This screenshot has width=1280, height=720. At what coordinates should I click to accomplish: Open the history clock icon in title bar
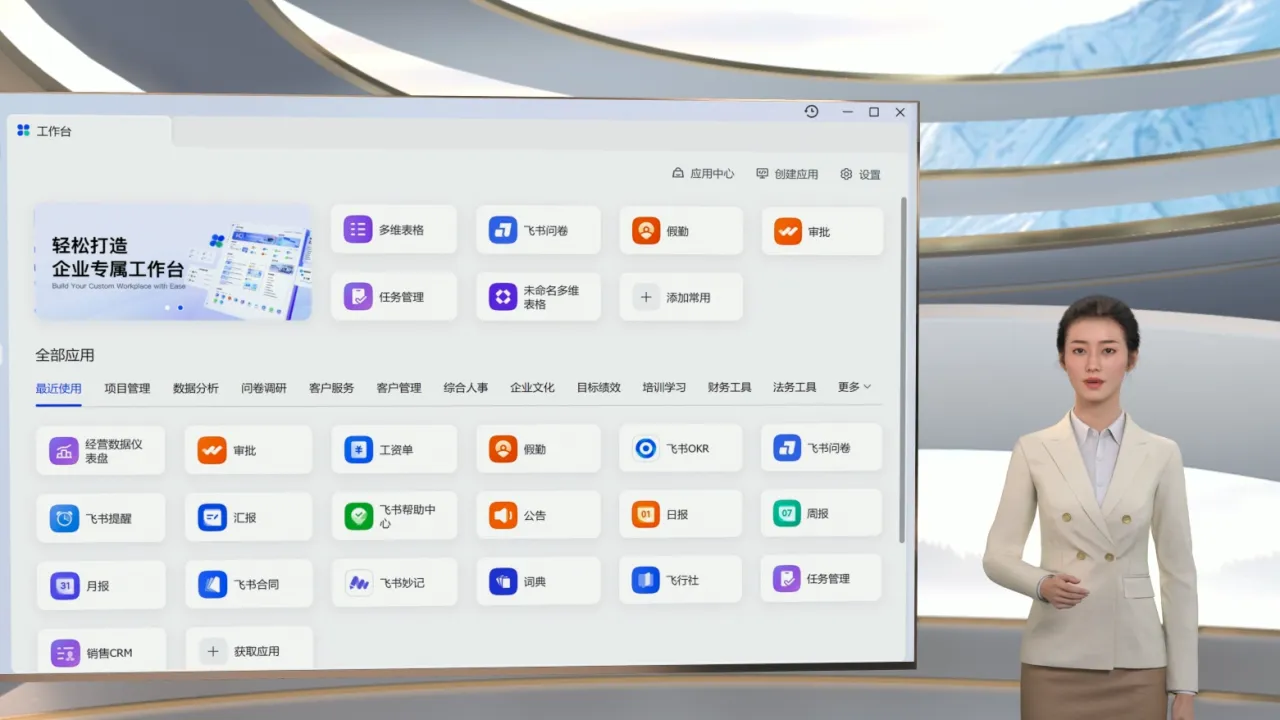point(811,112)
